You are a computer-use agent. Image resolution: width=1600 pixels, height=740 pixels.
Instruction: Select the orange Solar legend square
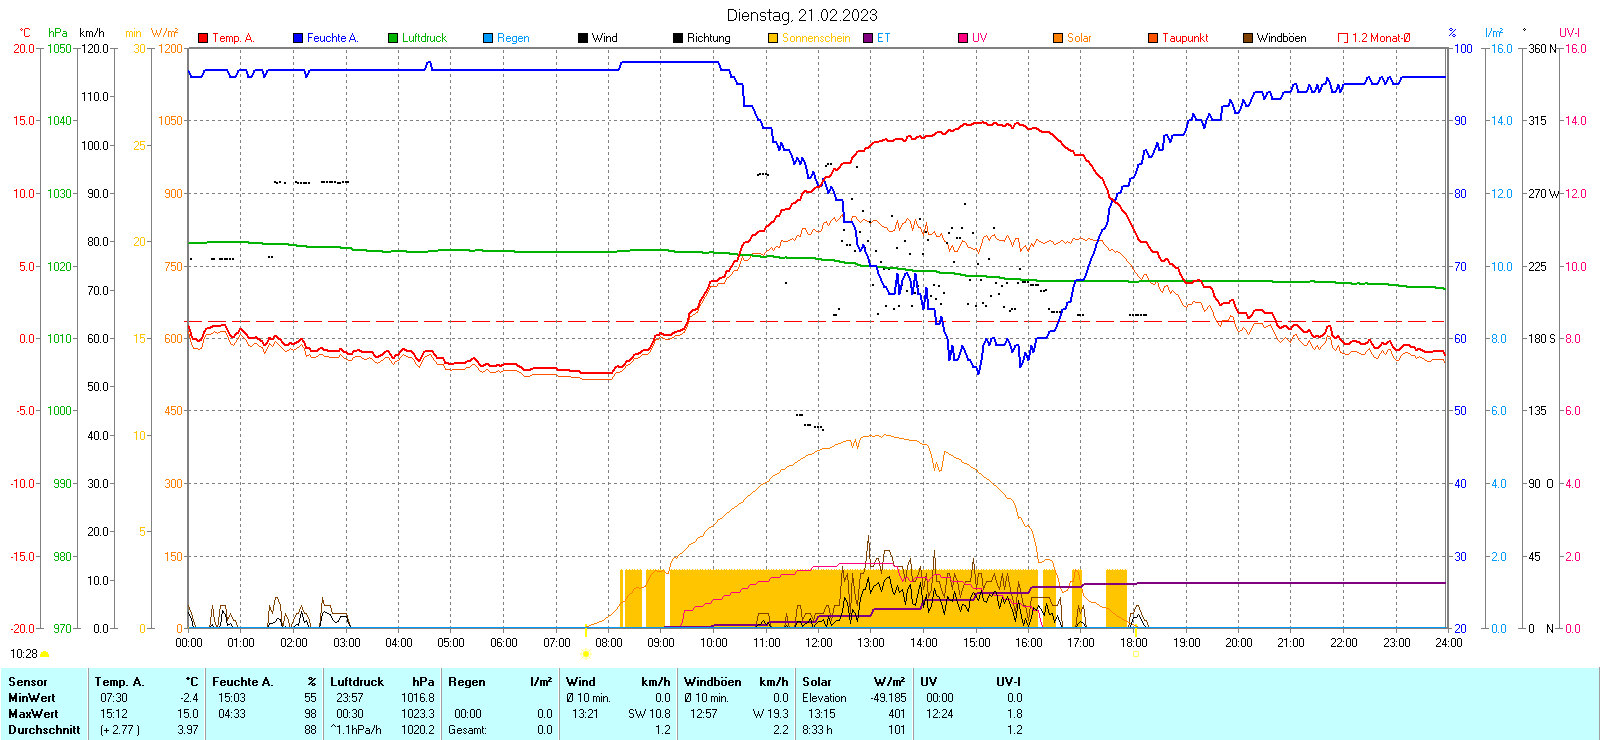[1058, 38]
